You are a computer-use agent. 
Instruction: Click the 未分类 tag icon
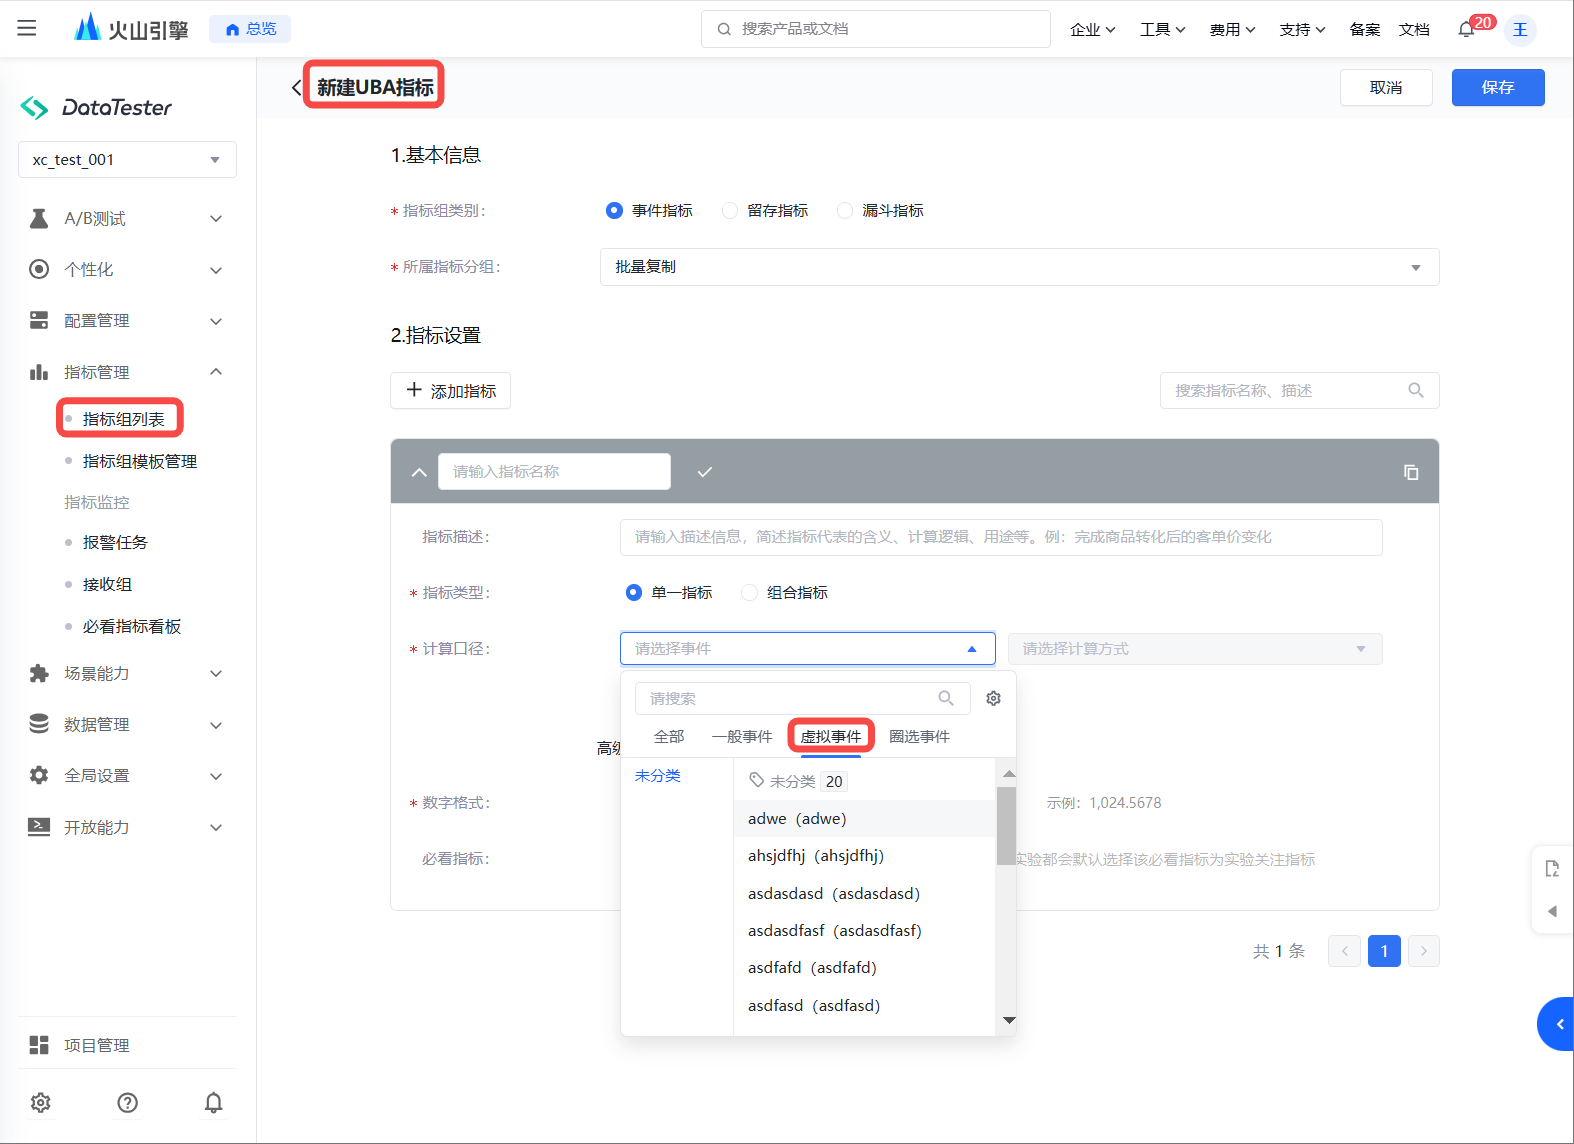point(757,780)
